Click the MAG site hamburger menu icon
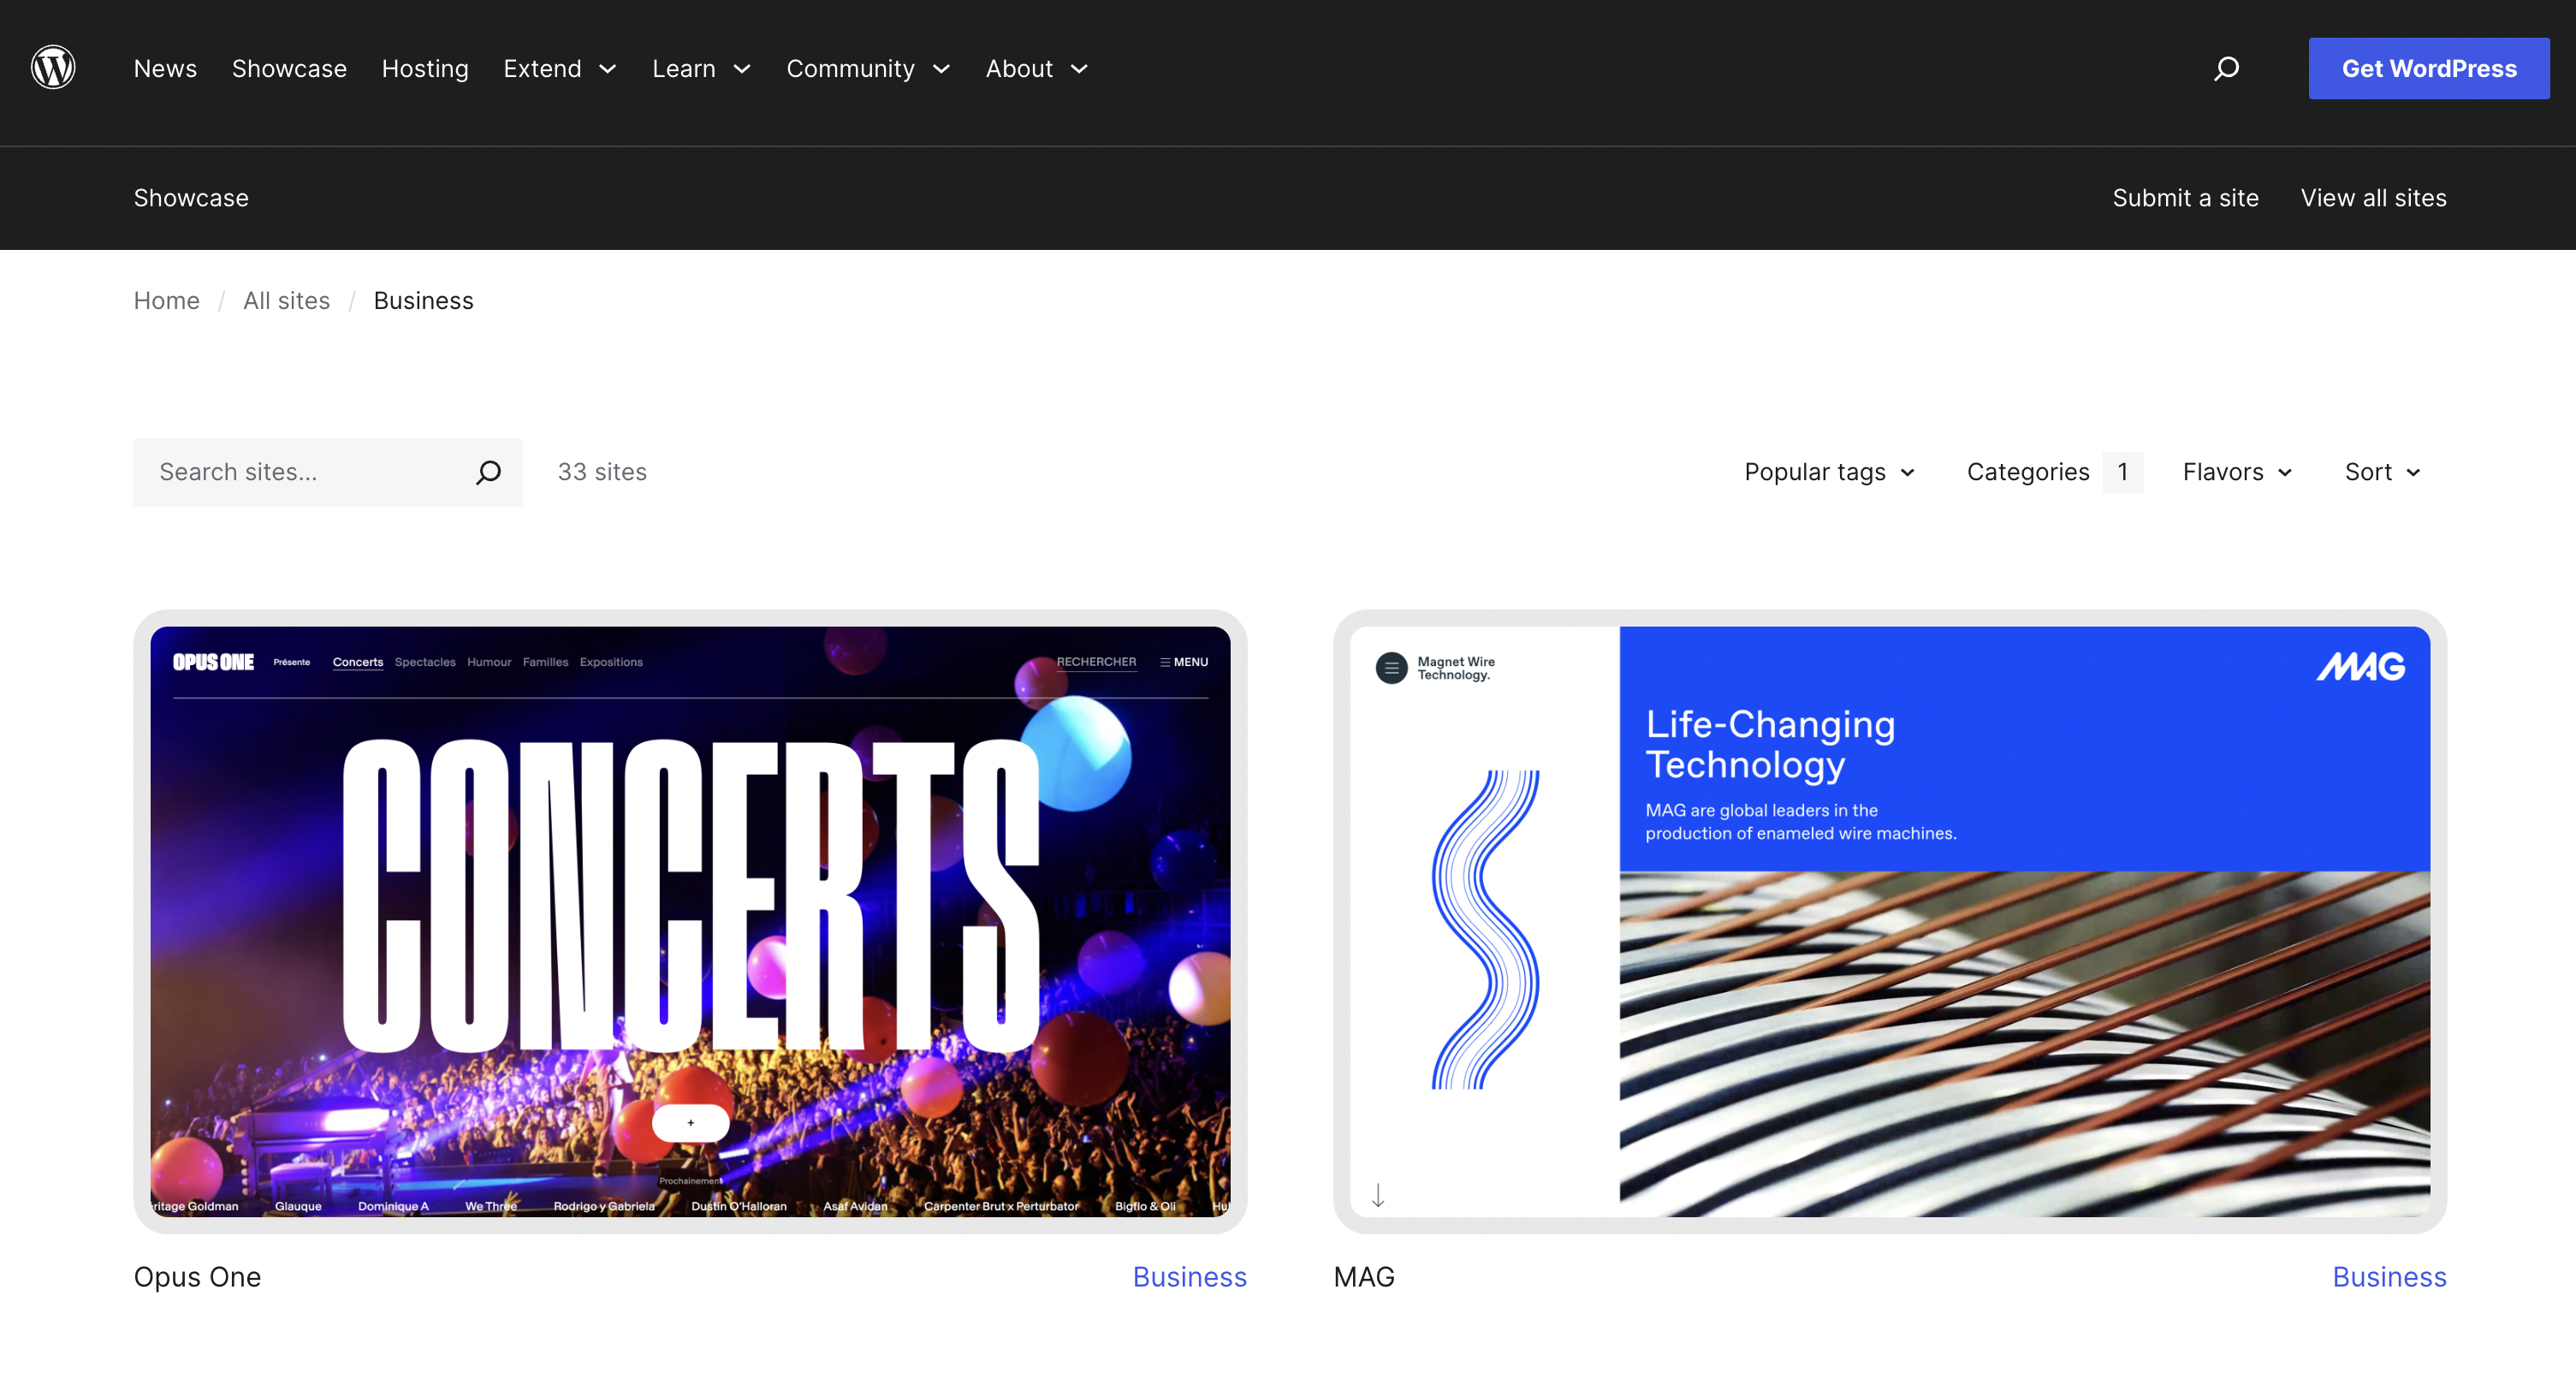 pyautogui.click(x=1391, y=668)
